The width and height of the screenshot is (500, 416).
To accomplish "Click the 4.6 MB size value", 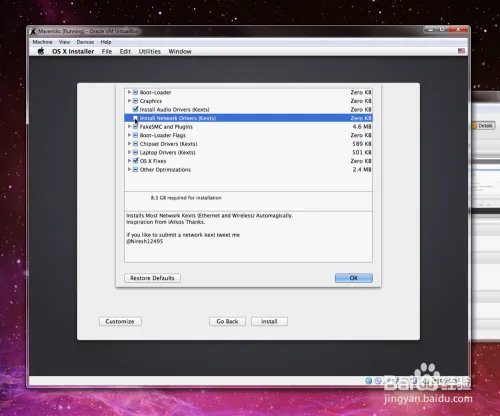I will click(362, 127).
